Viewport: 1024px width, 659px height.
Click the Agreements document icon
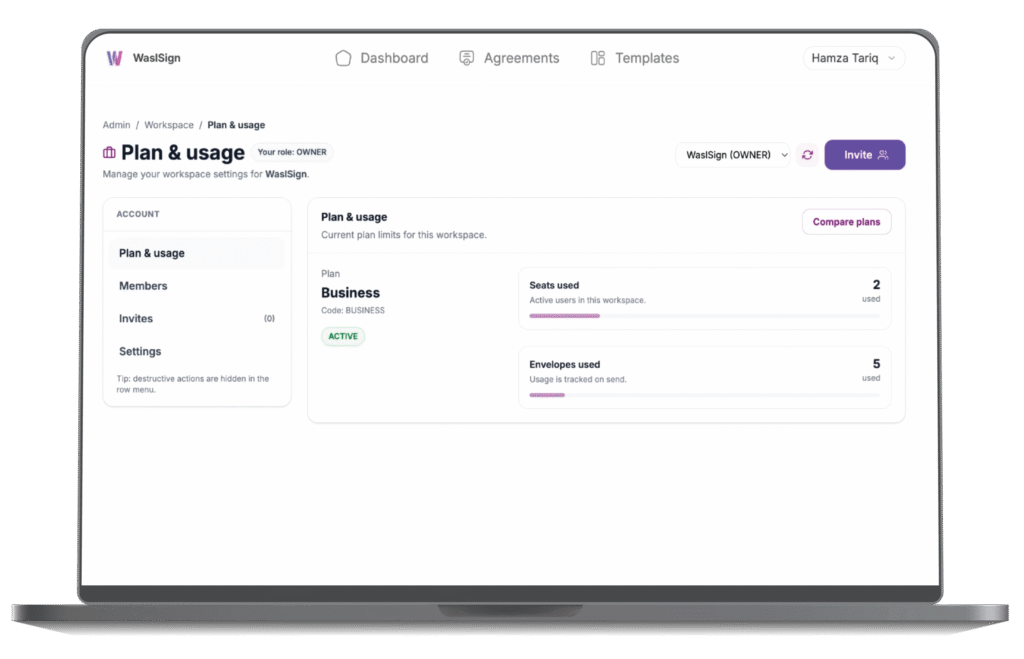click(x=466, y=58)
